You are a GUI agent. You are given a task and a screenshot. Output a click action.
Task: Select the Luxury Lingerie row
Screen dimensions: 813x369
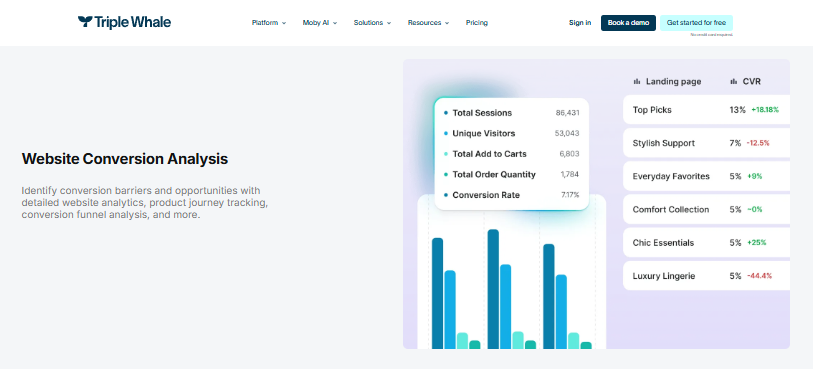pyautogui.click(x=706, y=276)
